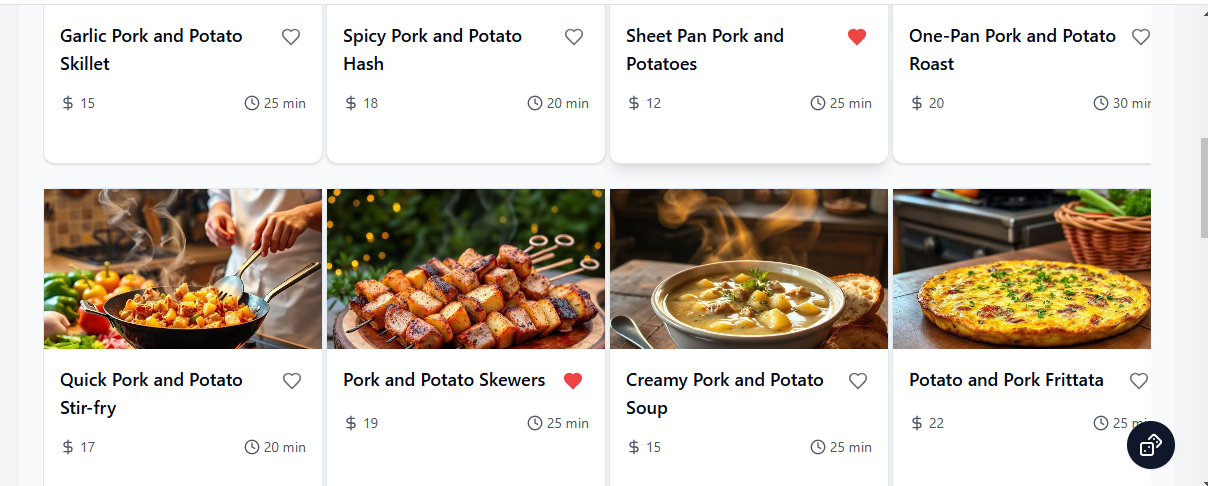Viewport: 1208px width, 486px height.
Task: View the creamy soup bowl image
Action: (x=749, y=269)
